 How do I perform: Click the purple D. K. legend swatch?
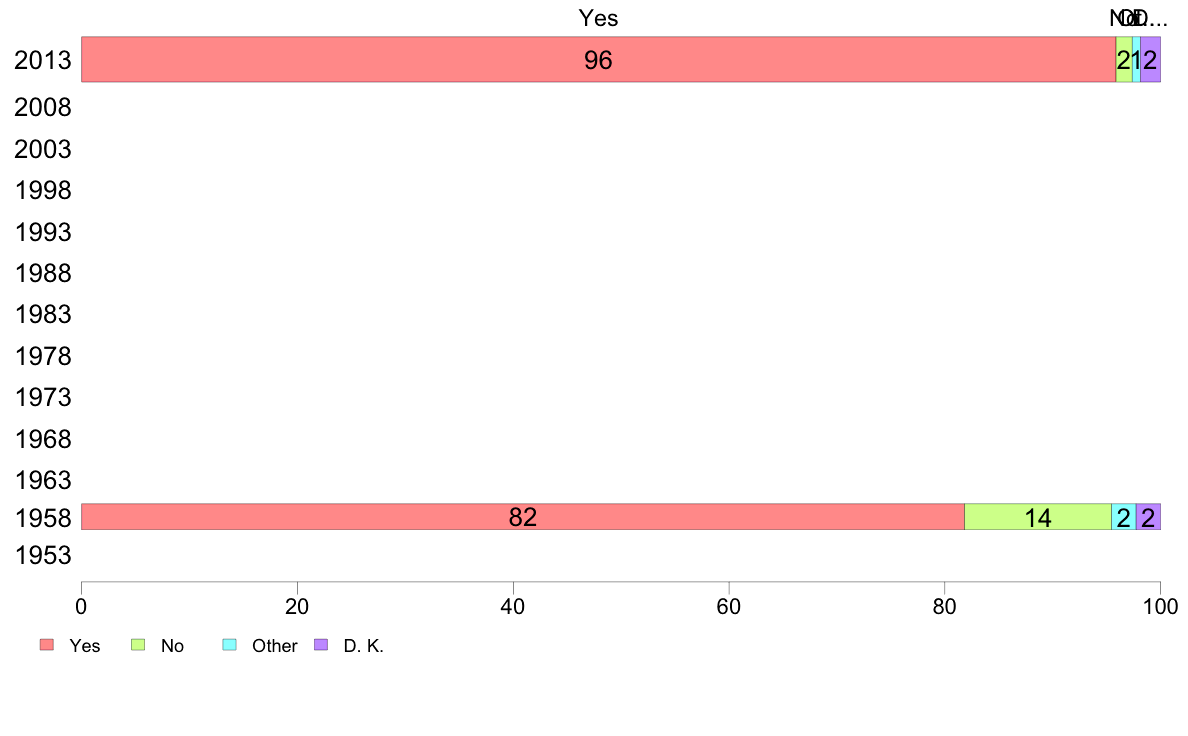click(321, 644)
